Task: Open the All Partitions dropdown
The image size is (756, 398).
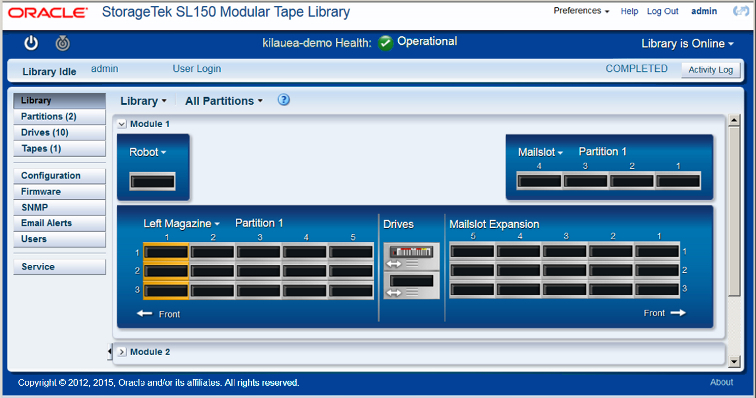Action: 224,101
